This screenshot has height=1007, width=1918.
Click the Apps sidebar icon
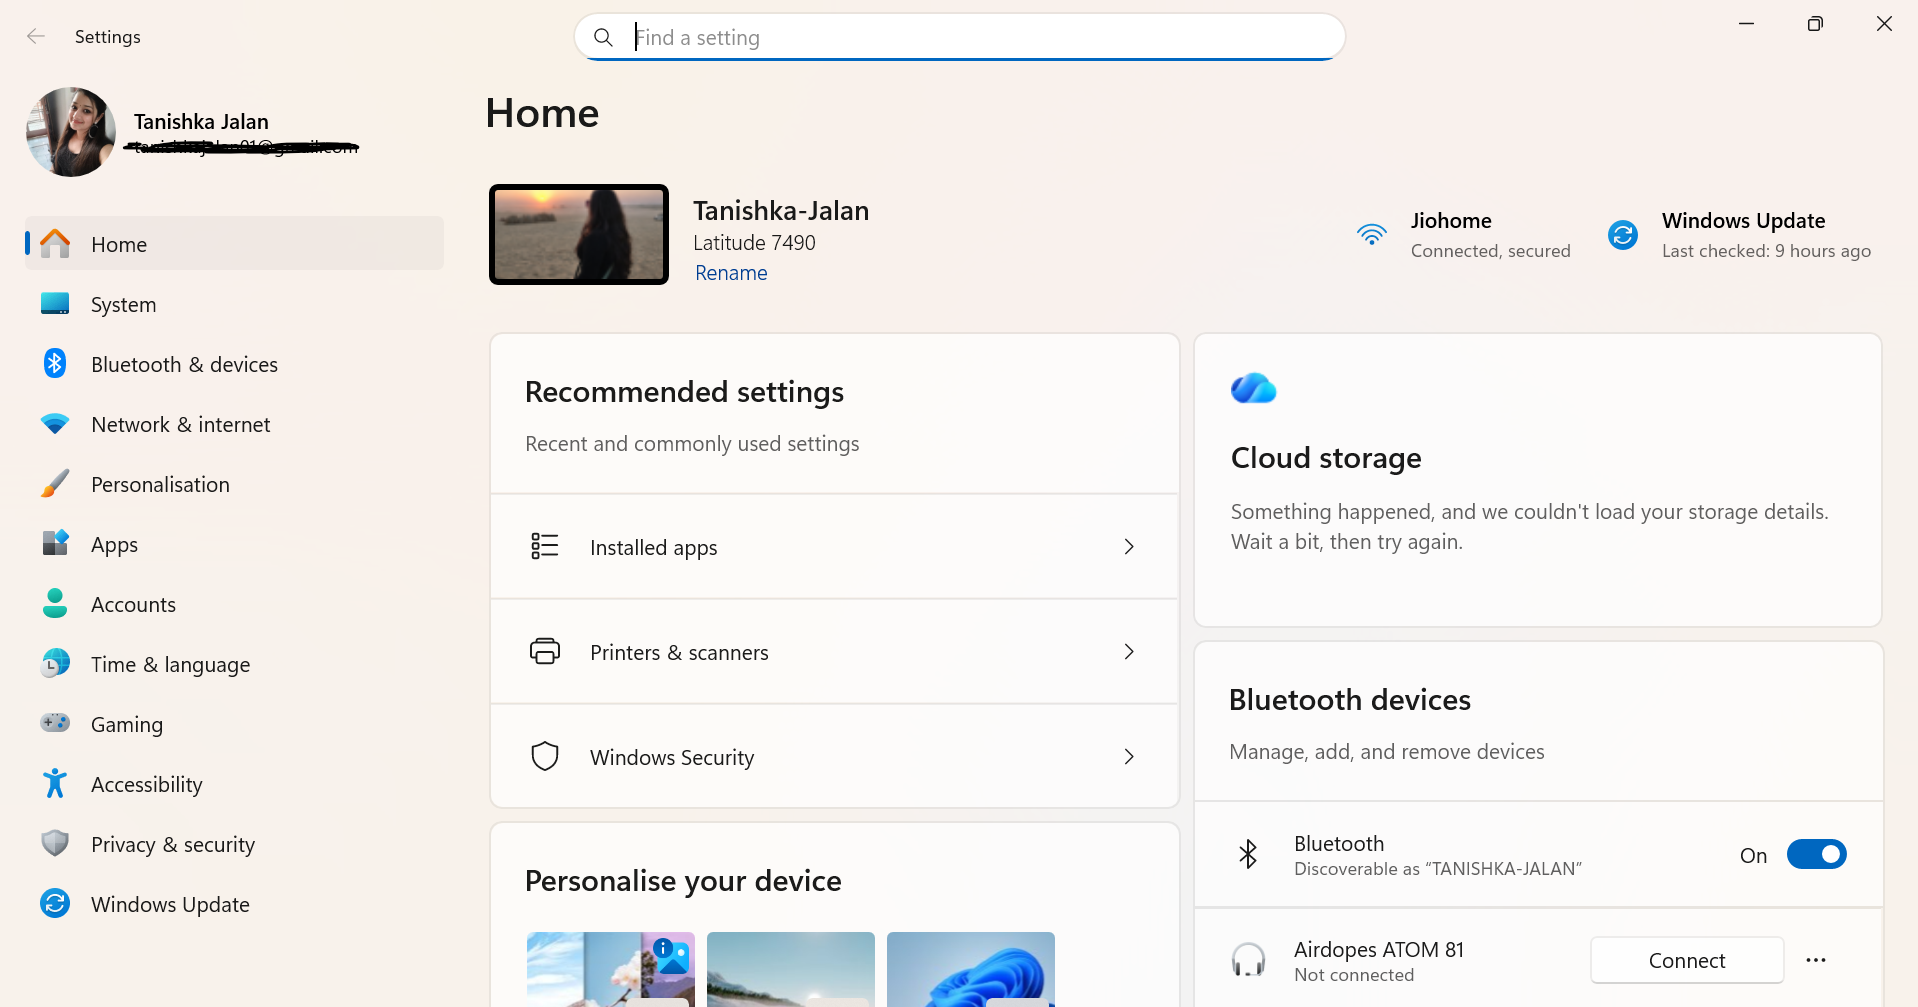[x=55, y=543]
